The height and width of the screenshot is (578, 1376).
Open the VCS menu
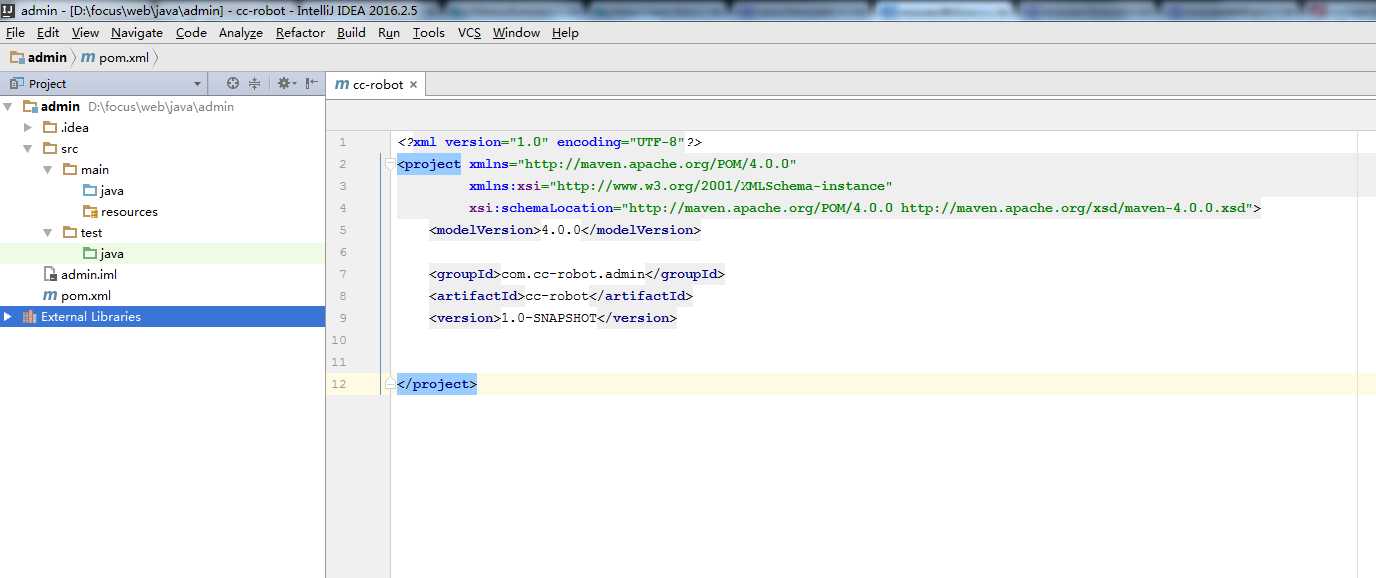click(469, 32)
